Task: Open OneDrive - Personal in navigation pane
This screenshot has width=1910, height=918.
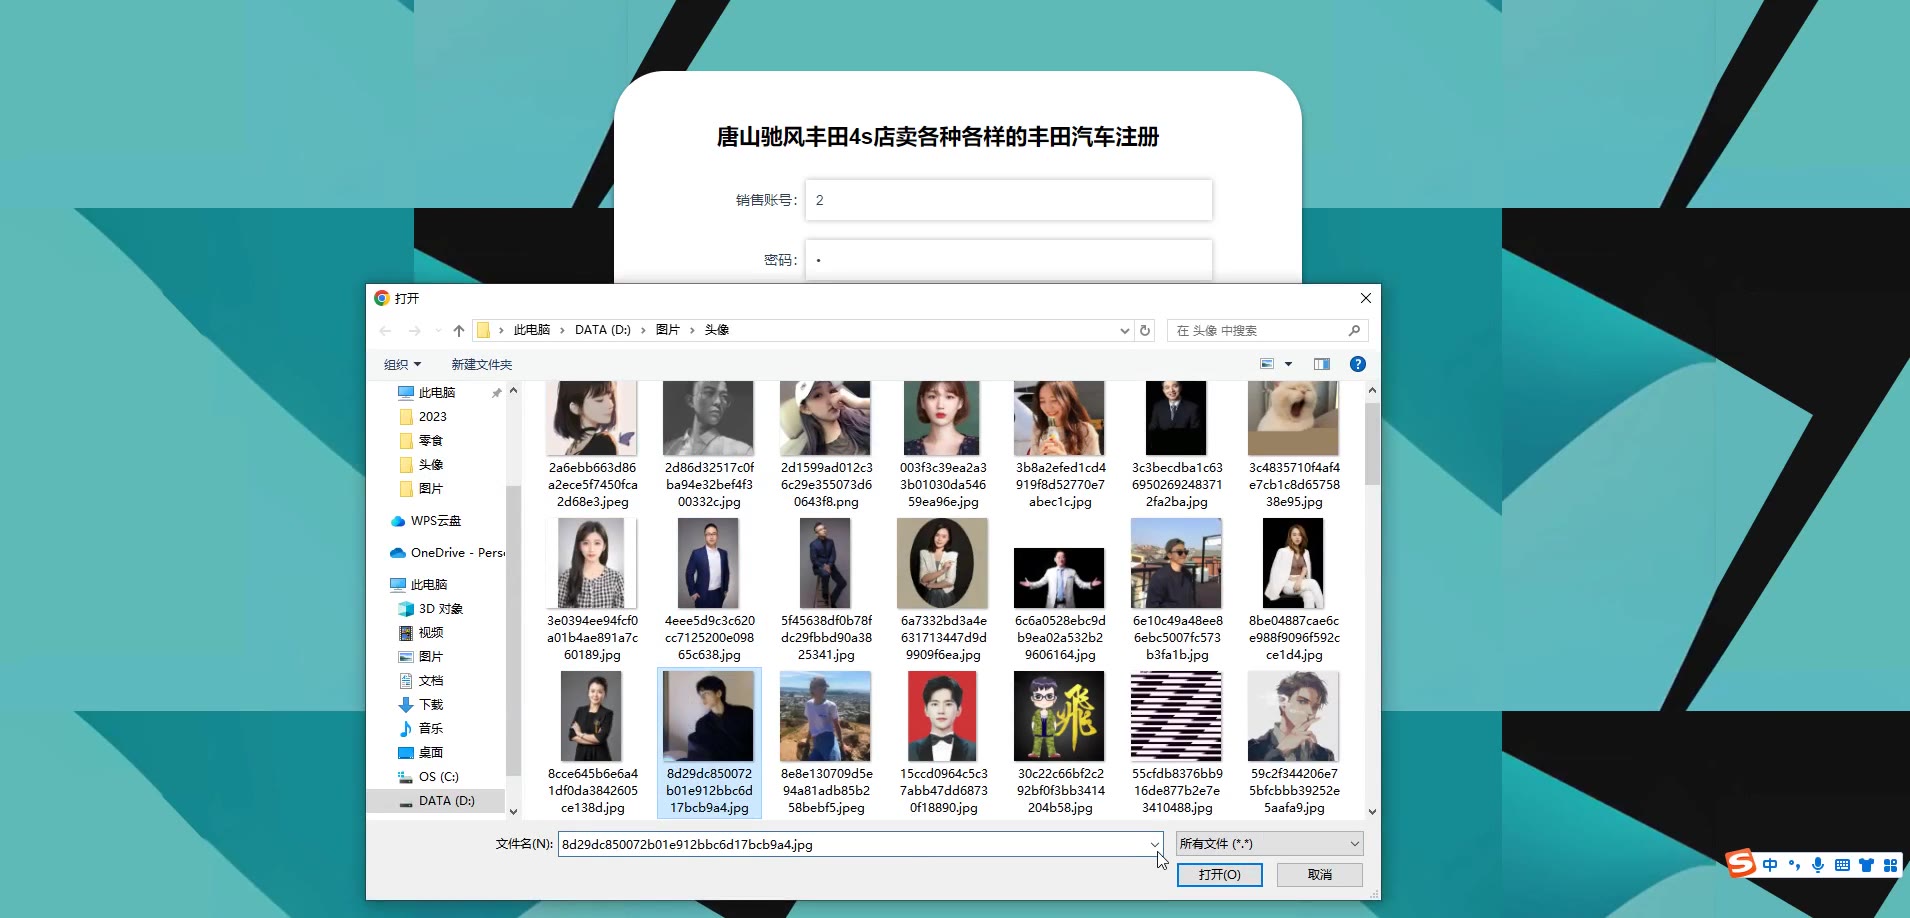Action: click(x=448, y=553)
